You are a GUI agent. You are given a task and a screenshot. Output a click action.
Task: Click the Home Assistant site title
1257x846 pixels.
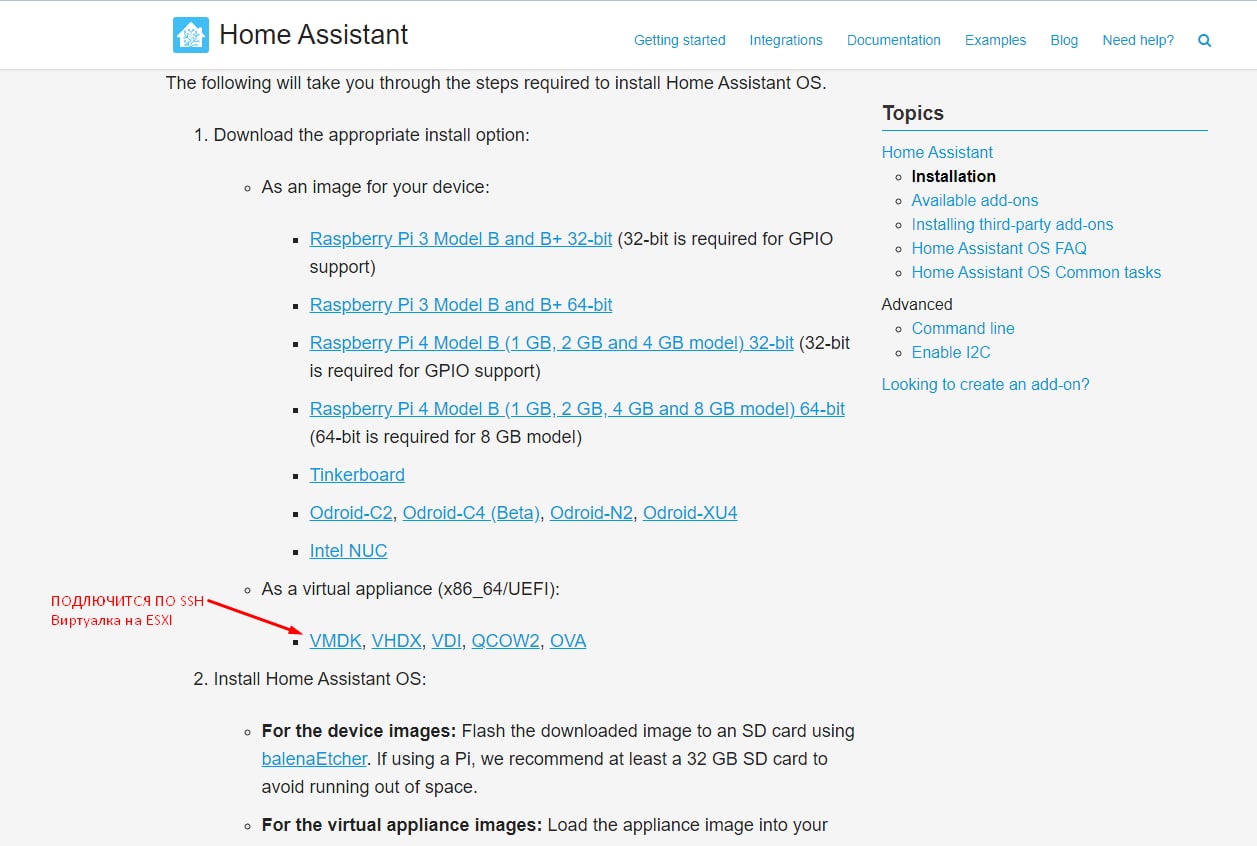[x=314, y=35]
